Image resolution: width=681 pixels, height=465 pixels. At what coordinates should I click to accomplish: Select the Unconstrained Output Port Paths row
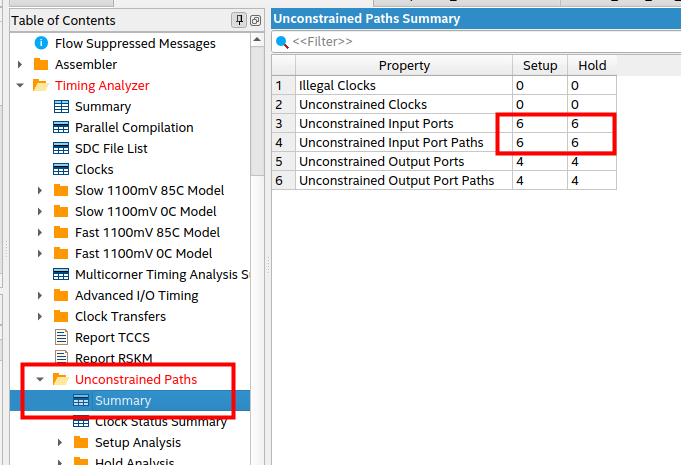coord(444,180)
